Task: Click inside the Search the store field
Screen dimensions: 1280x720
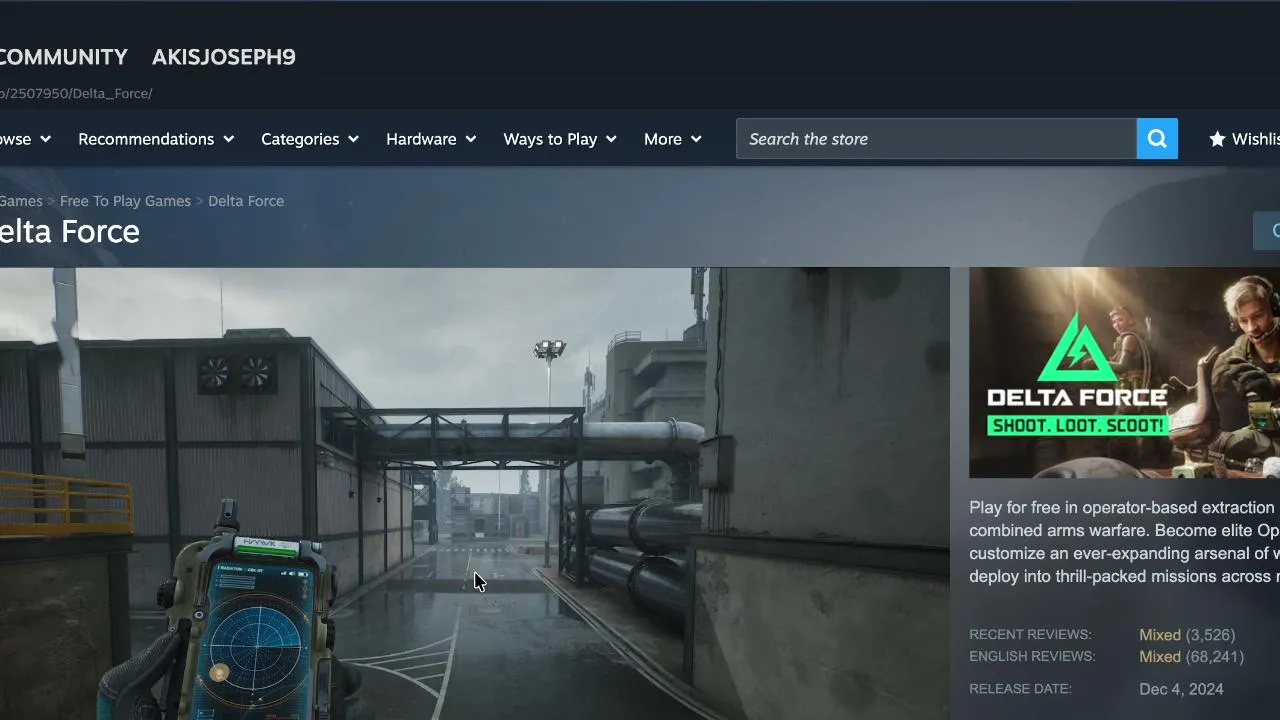Action: tap(936, 139)
